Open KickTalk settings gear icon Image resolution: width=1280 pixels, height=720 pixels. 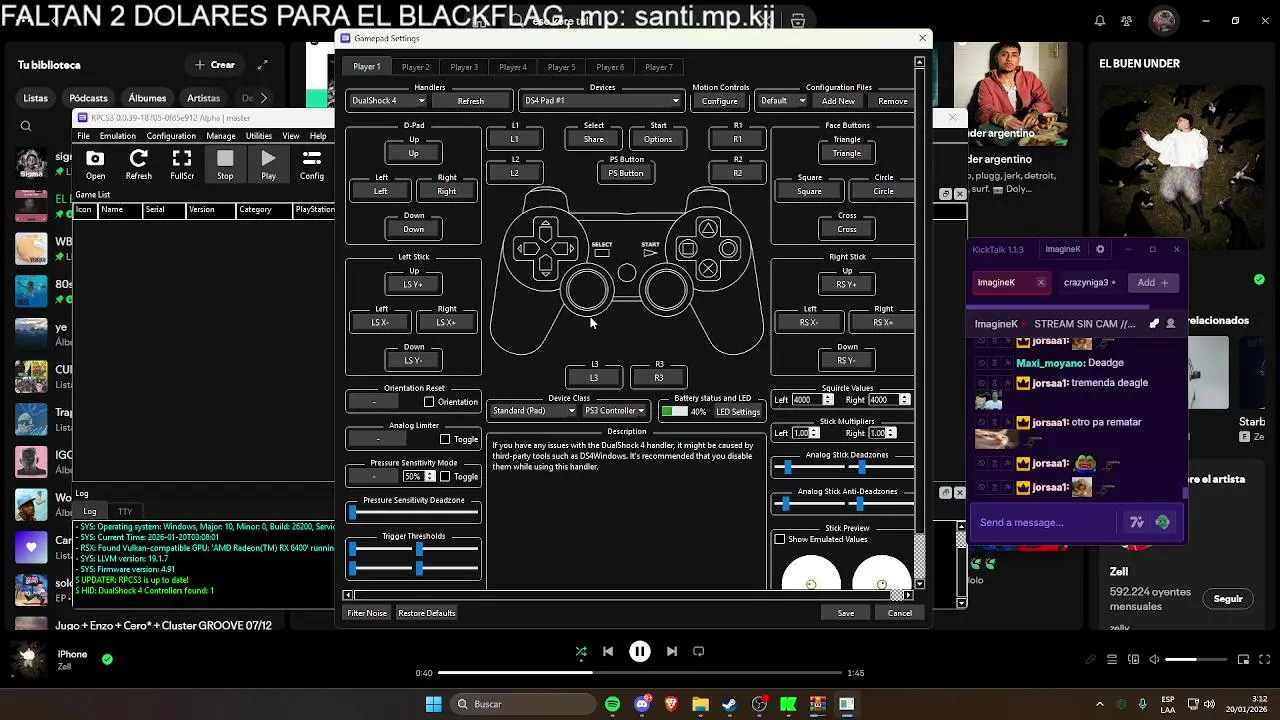coord(1100,249)
